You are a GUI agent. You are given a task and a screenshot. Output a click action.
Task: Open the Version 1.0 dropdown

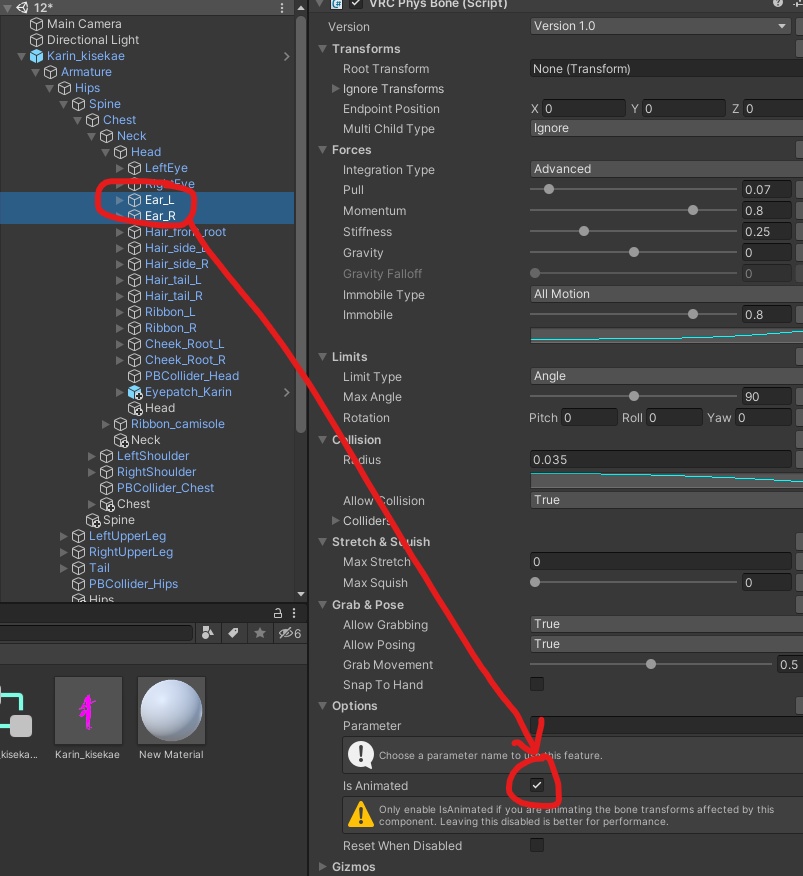[x=659, y=26]
